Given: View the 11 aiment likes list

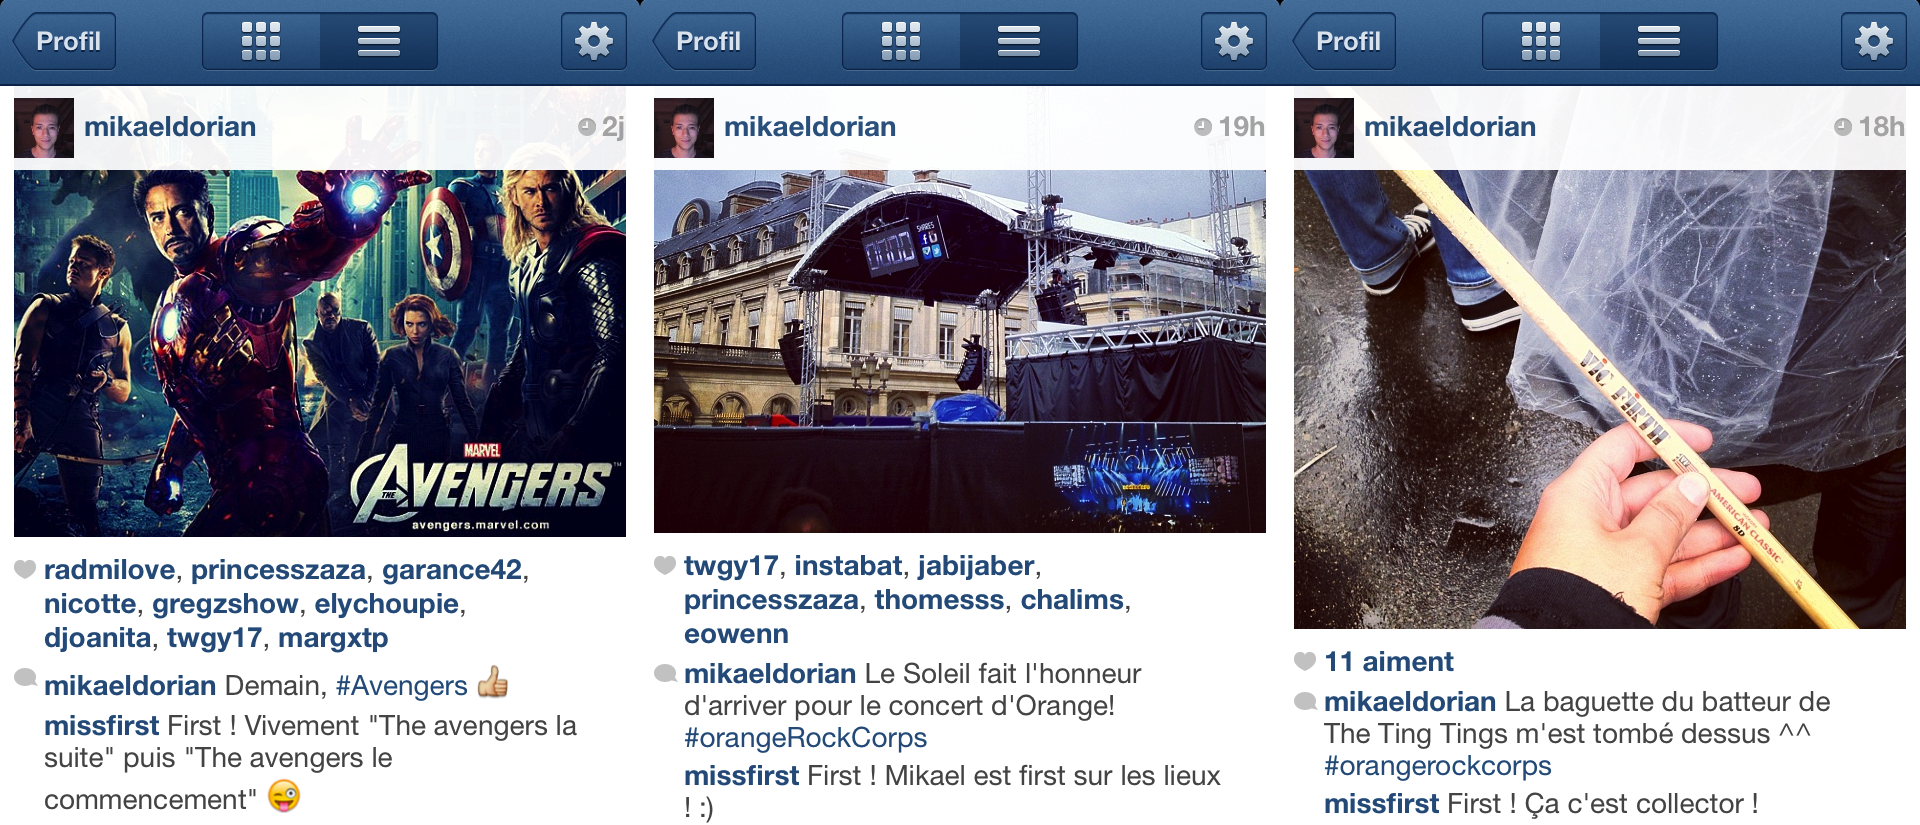Looking at the screenshot, I should click(x=1389, y=662).
